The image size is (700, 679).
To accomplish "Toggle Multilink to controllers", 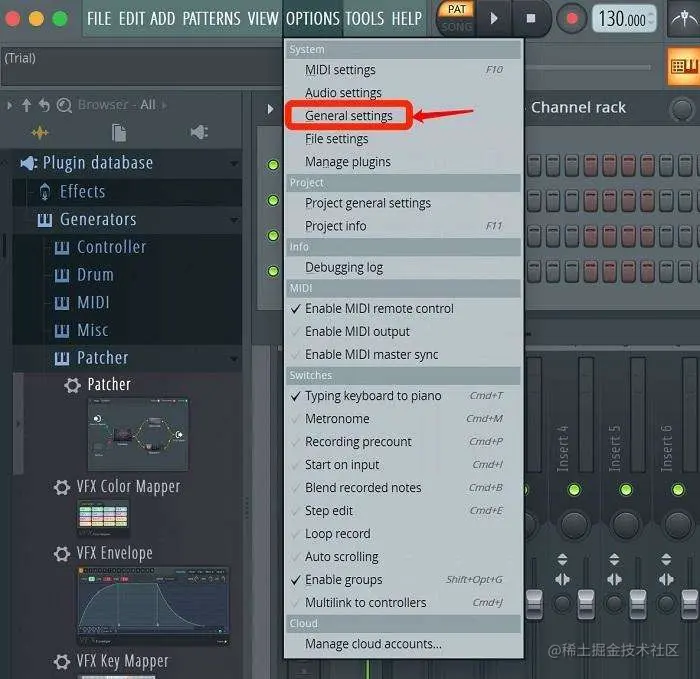I will 403,603.
